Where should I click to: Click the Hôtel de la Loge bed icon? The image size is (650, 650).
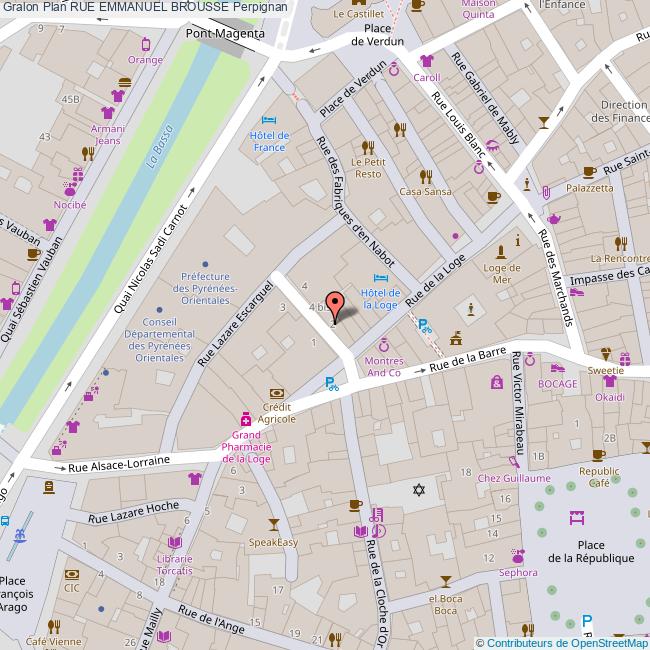(379, 277)
